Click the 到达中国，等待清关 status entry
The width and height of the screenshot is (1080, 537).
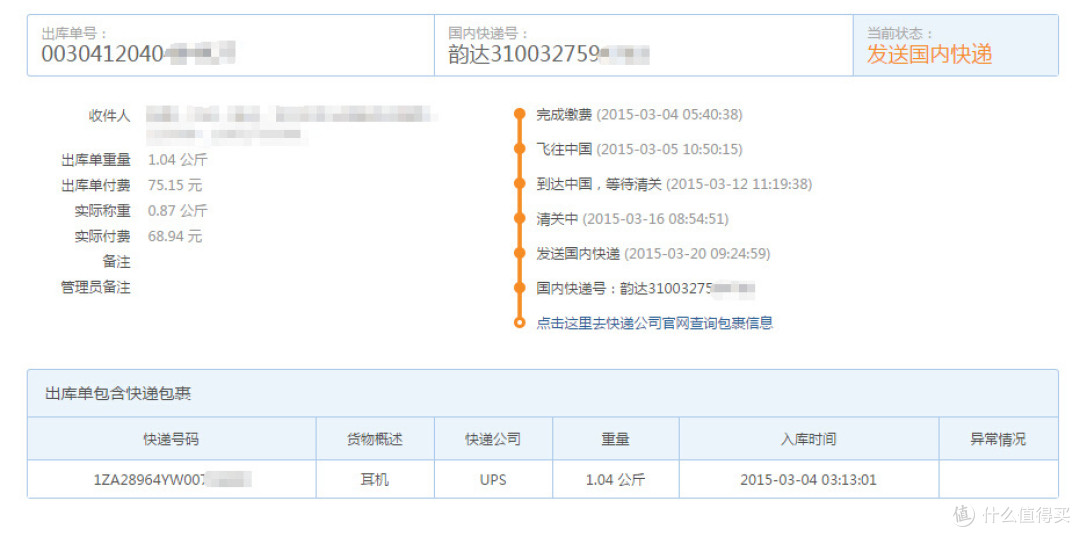click(x=674, y=184)
